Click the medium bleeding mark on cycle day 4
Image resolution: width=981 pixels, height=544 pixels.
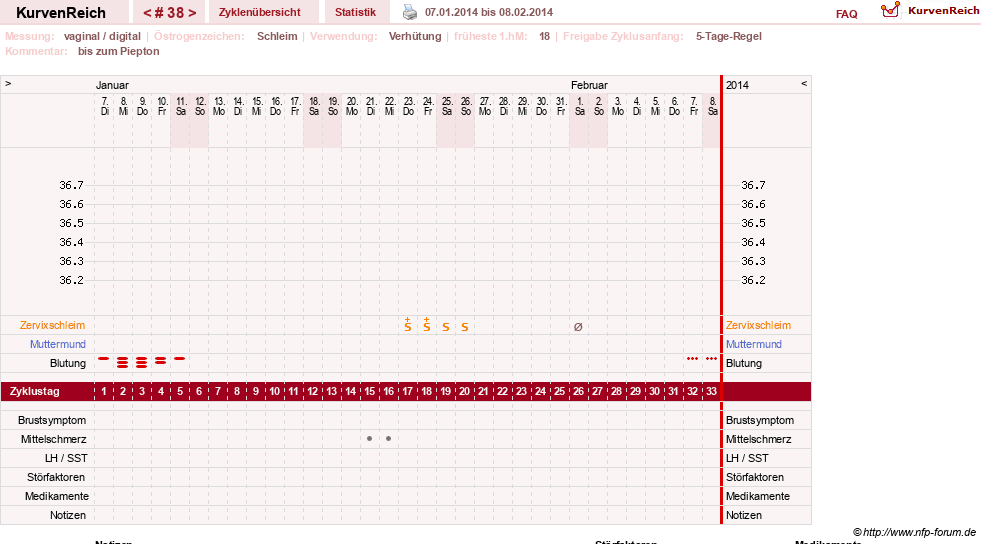tap(161, 360)
